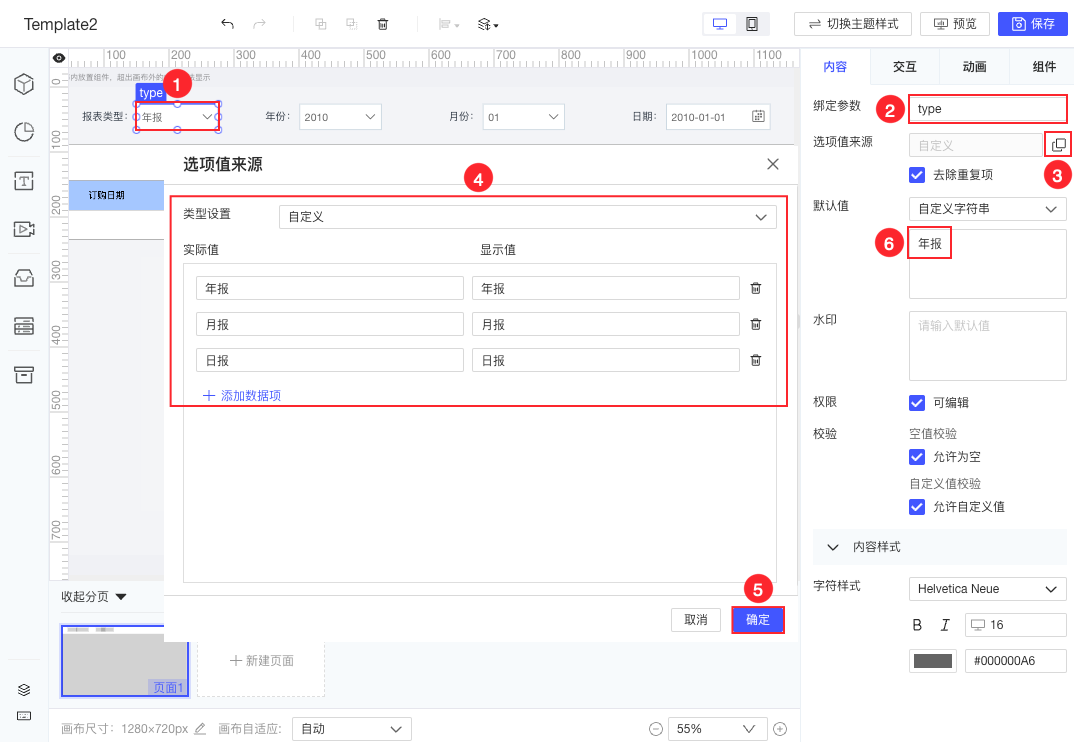
Task: Open the 报表类型 dropdown on canvas
Action: (x=177, y=116)
